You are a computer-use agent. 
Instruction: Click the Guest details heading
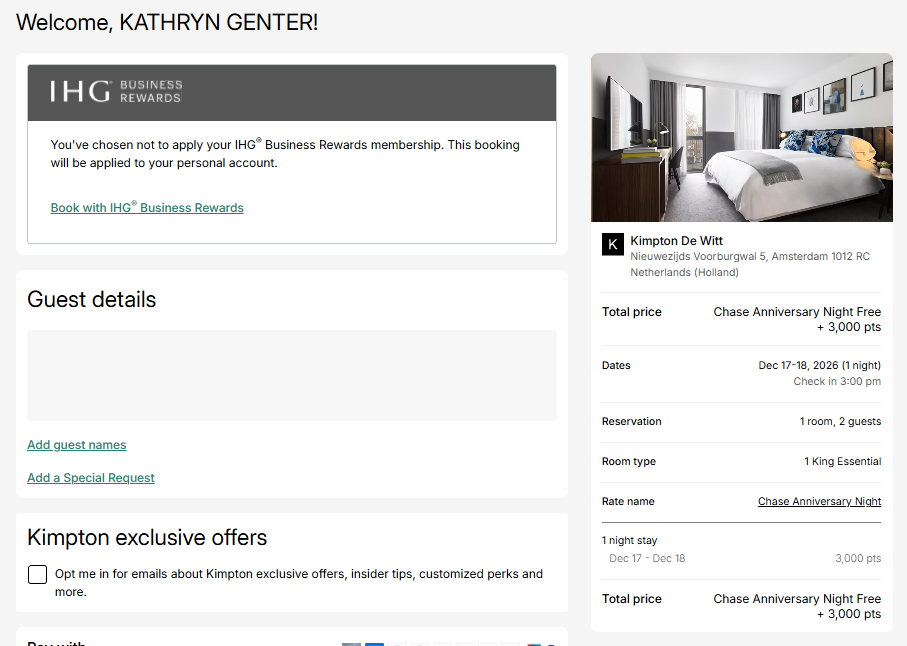point(91,300)
